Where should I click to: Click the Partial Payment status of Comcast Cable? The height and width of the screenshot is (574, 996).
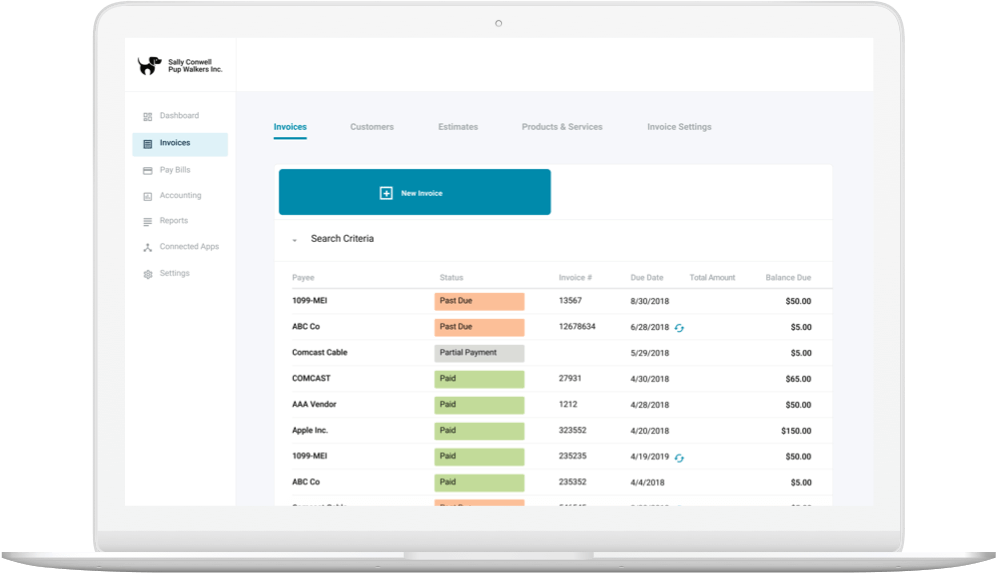coord(479,353)
